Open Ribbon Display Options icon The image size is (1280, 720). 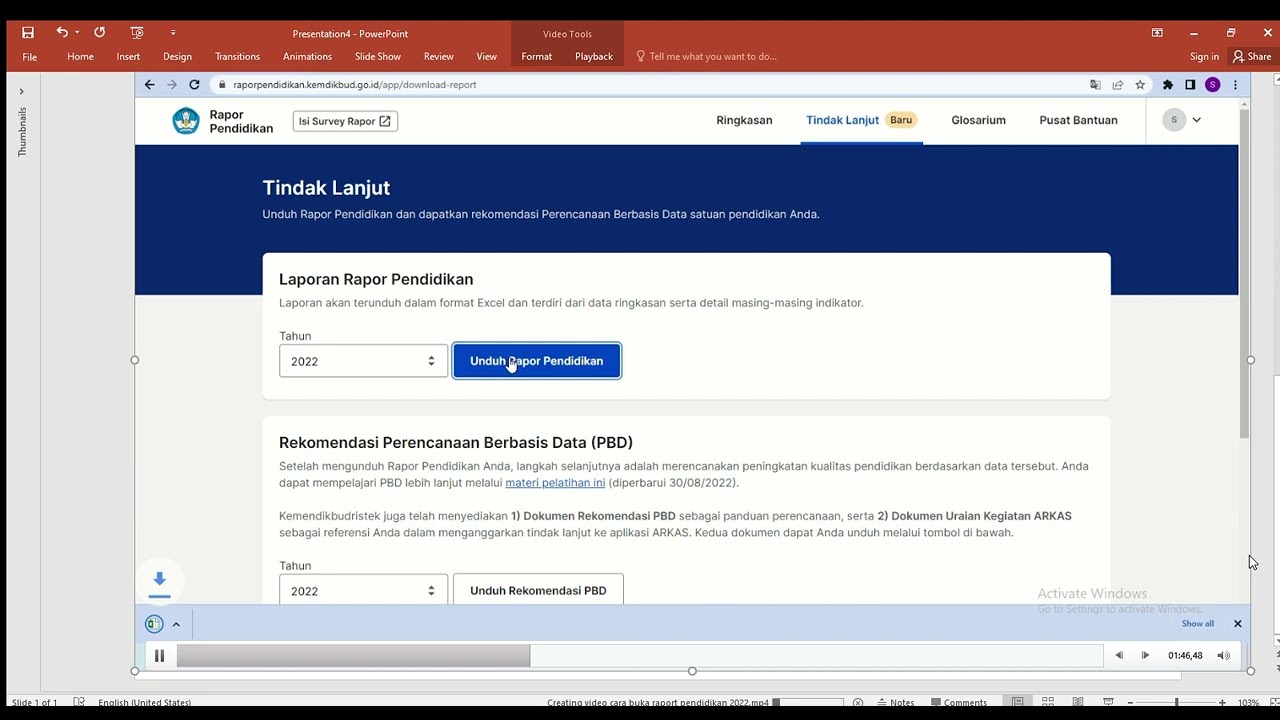[x=1157, y=33]
